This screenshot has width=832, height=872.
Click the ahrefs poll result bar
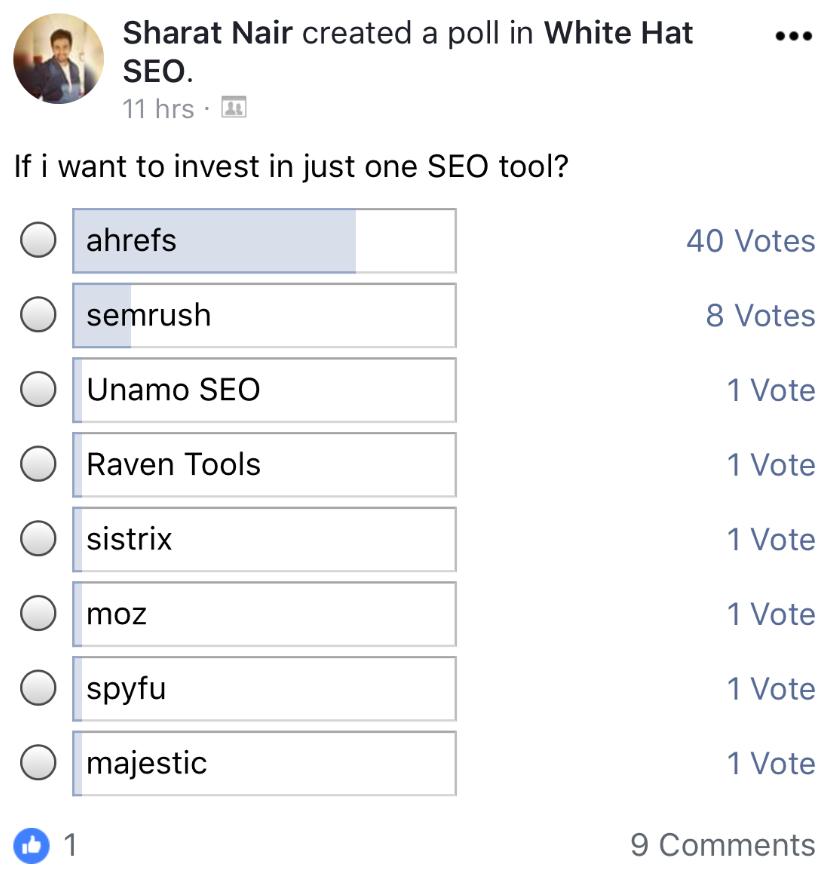(264, 241)
